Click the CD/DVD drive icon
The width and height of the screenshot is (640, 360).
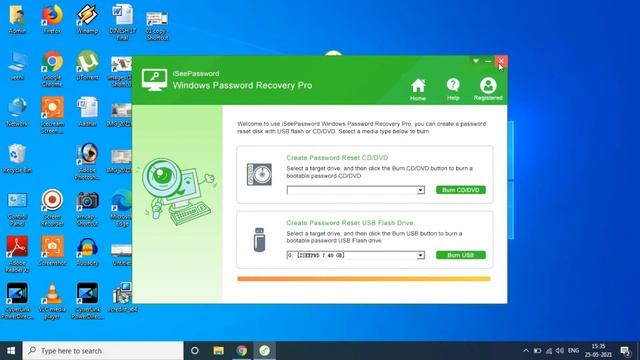coord(259,174)
